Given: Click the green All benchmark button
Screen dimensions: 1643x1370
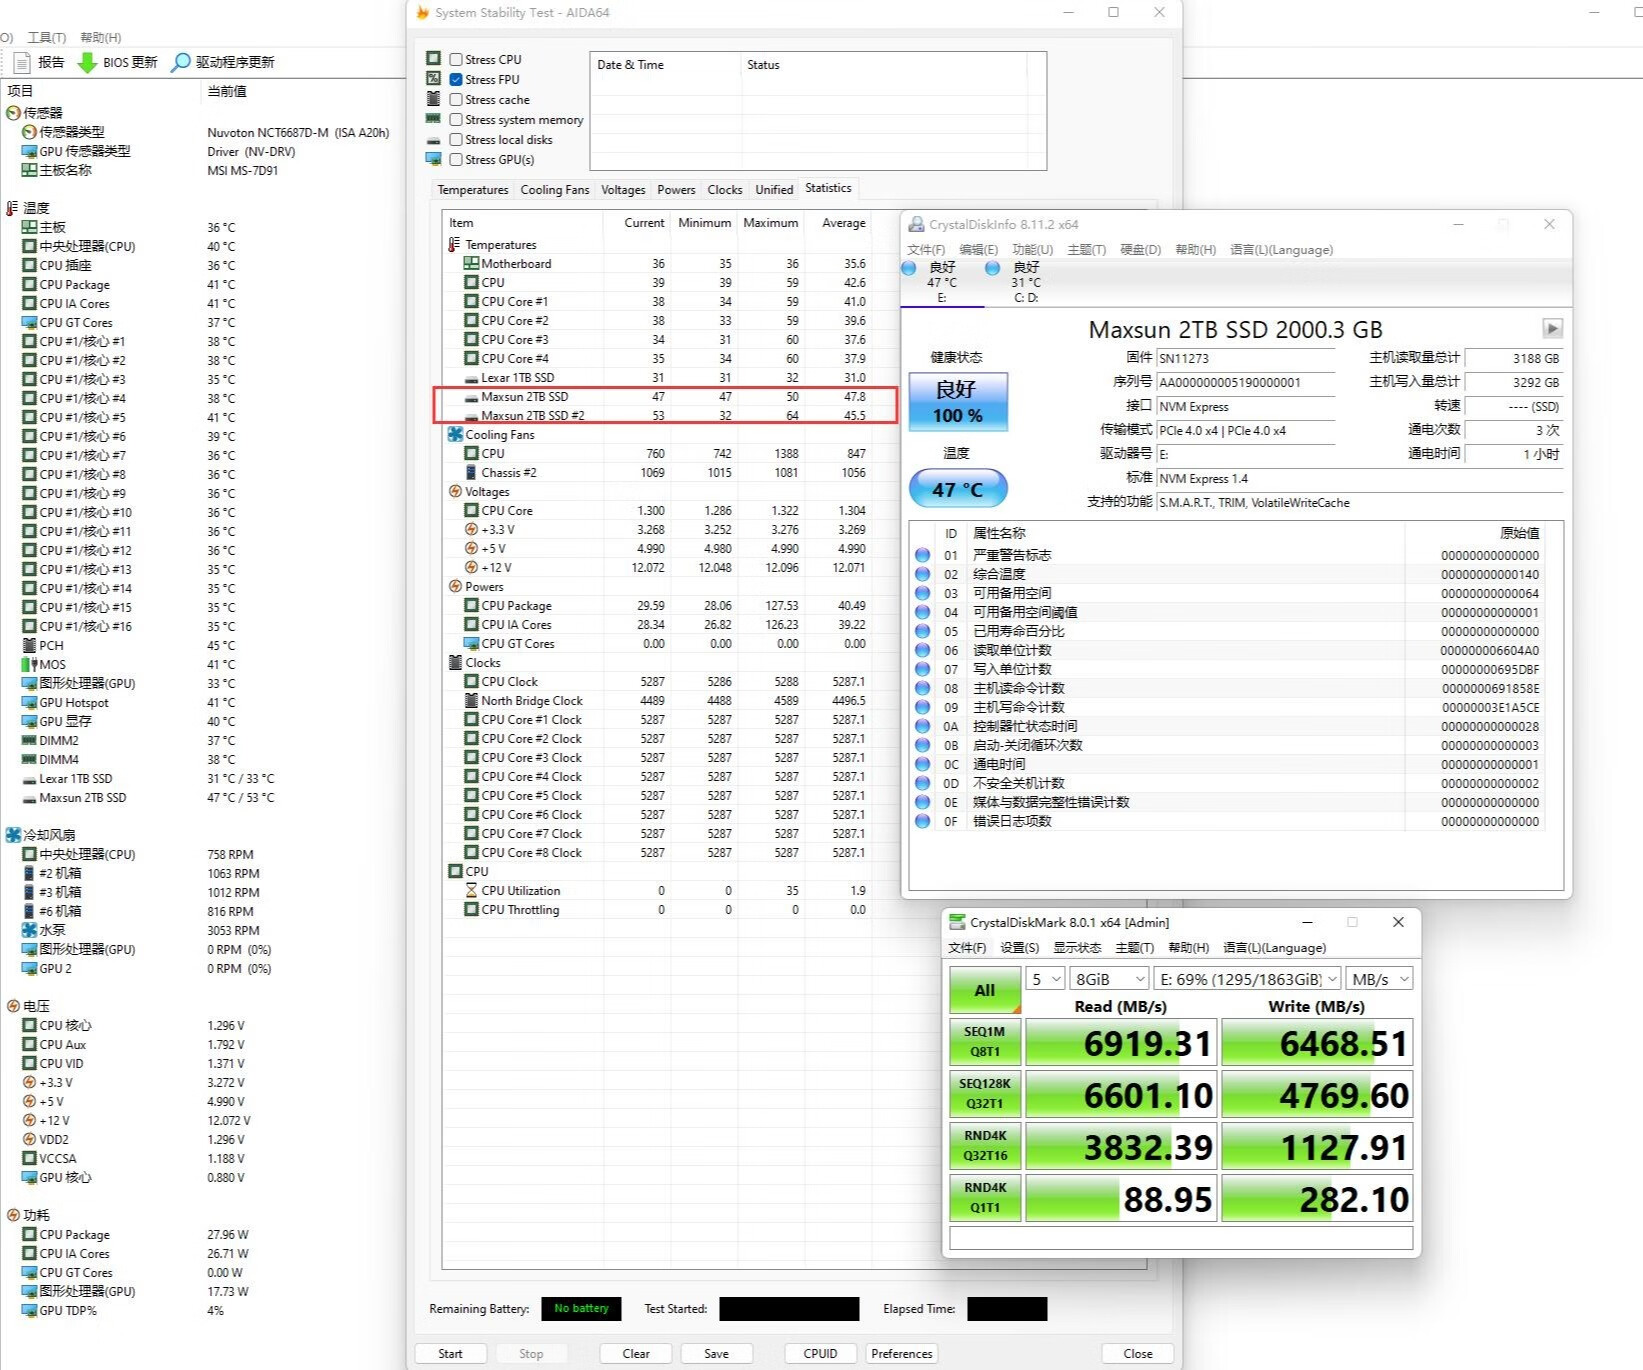Looking at the screenshot, I should (984, 990).
